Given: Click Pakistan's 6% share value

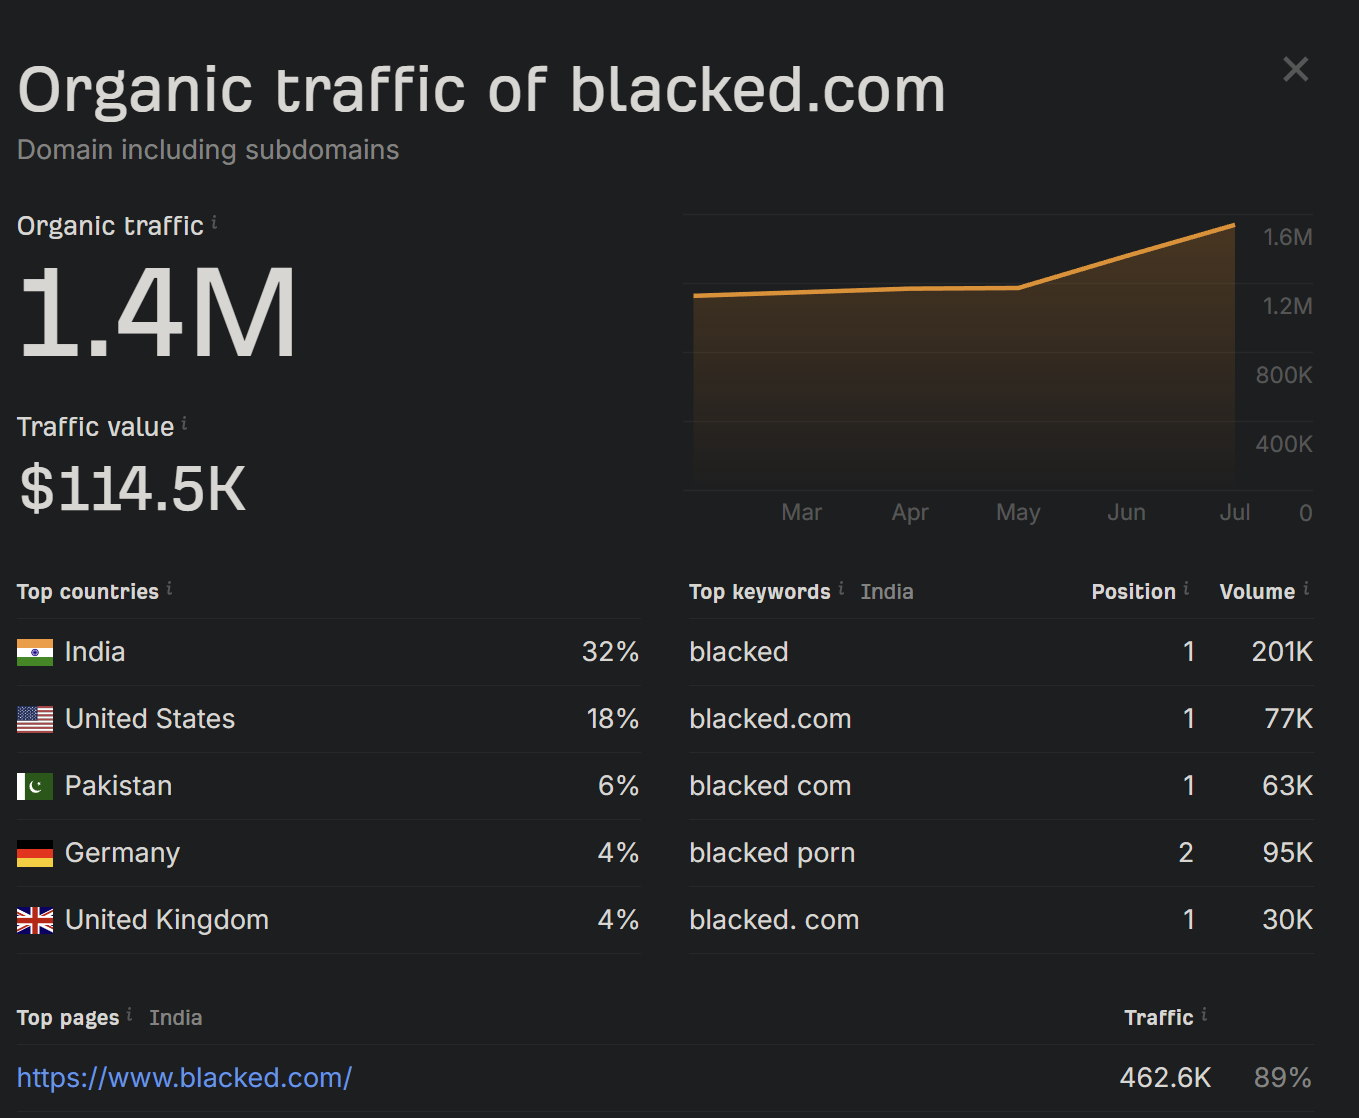Looking at the screenshot, I should [x=618, y=786].
